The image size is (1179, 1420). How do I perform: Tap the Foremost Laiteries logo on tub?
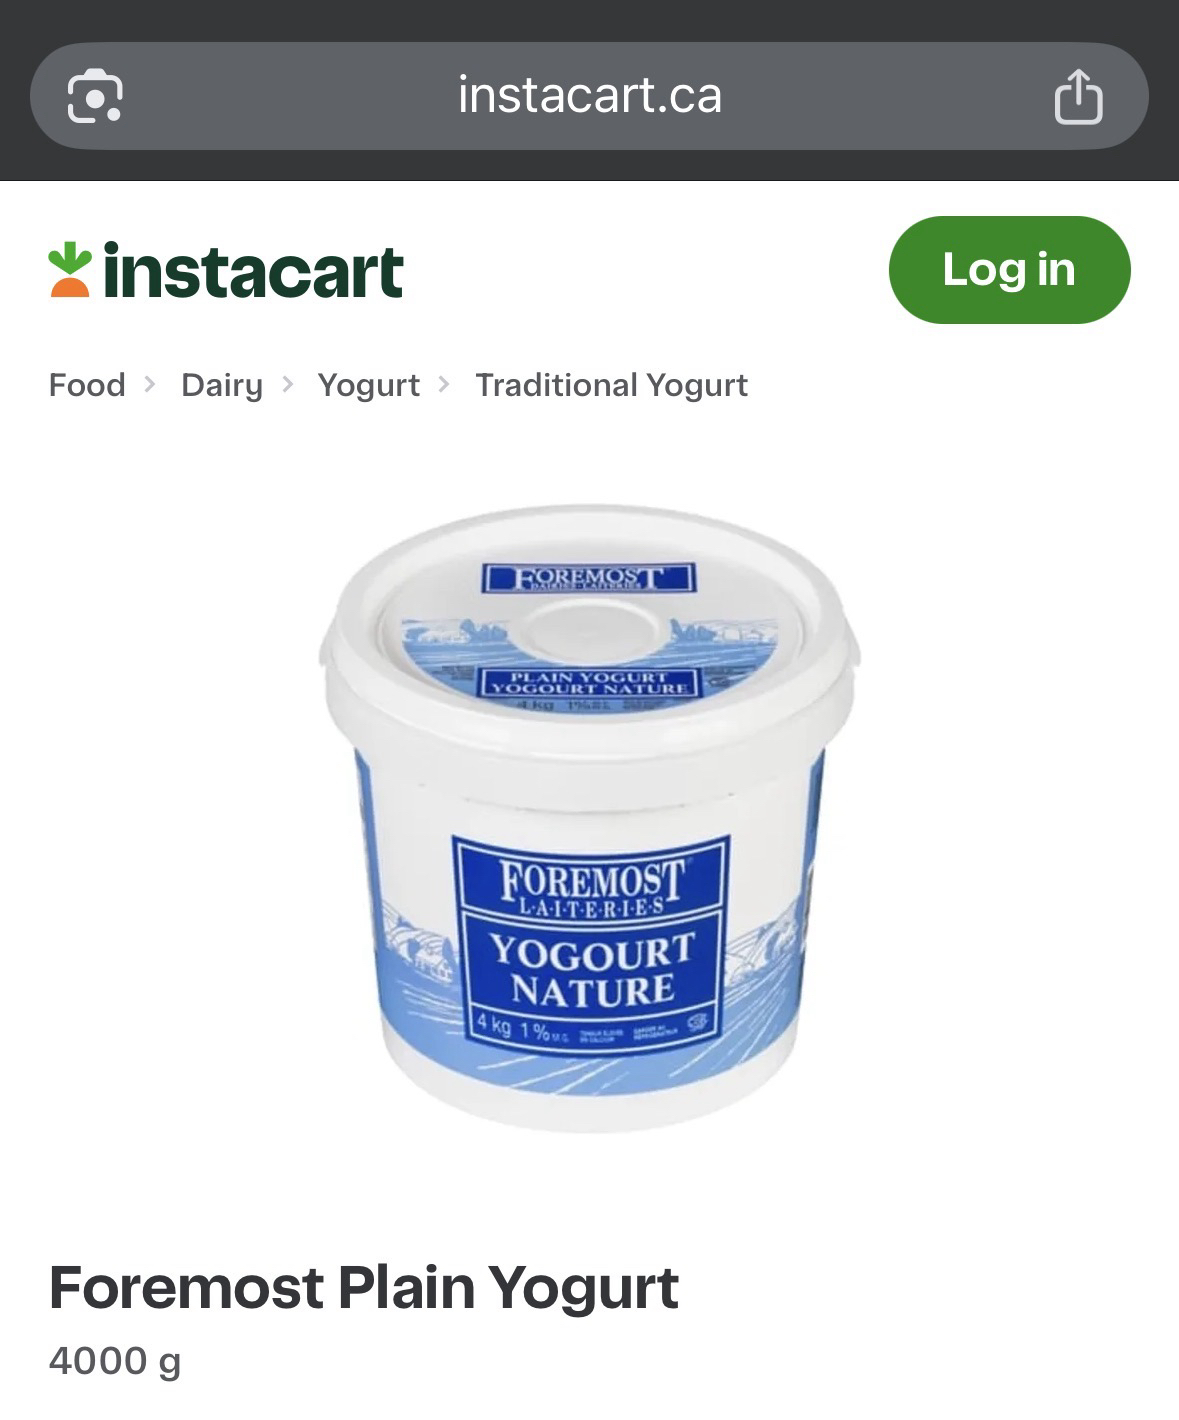[592, 886]
